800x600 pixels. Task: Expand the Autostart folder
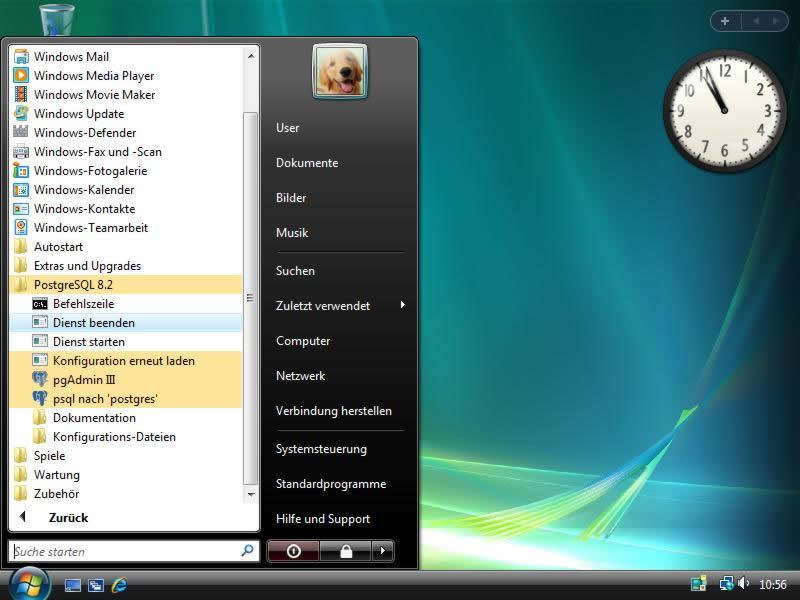pos(126,247)
